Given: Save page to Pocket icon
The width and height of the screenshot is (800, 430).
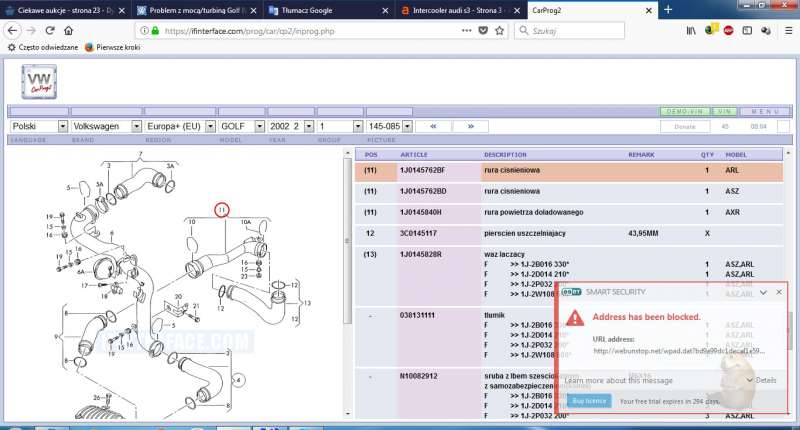Looking at the screenshot, I should point(483,31).
